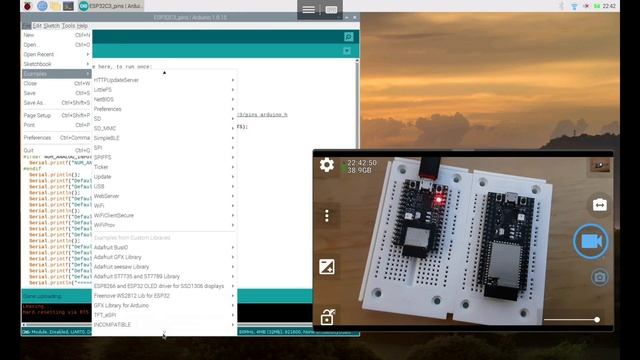Screen dimensions: 640x360
Task: Expand the Ticker examples
Action: (x=164, y=167)
